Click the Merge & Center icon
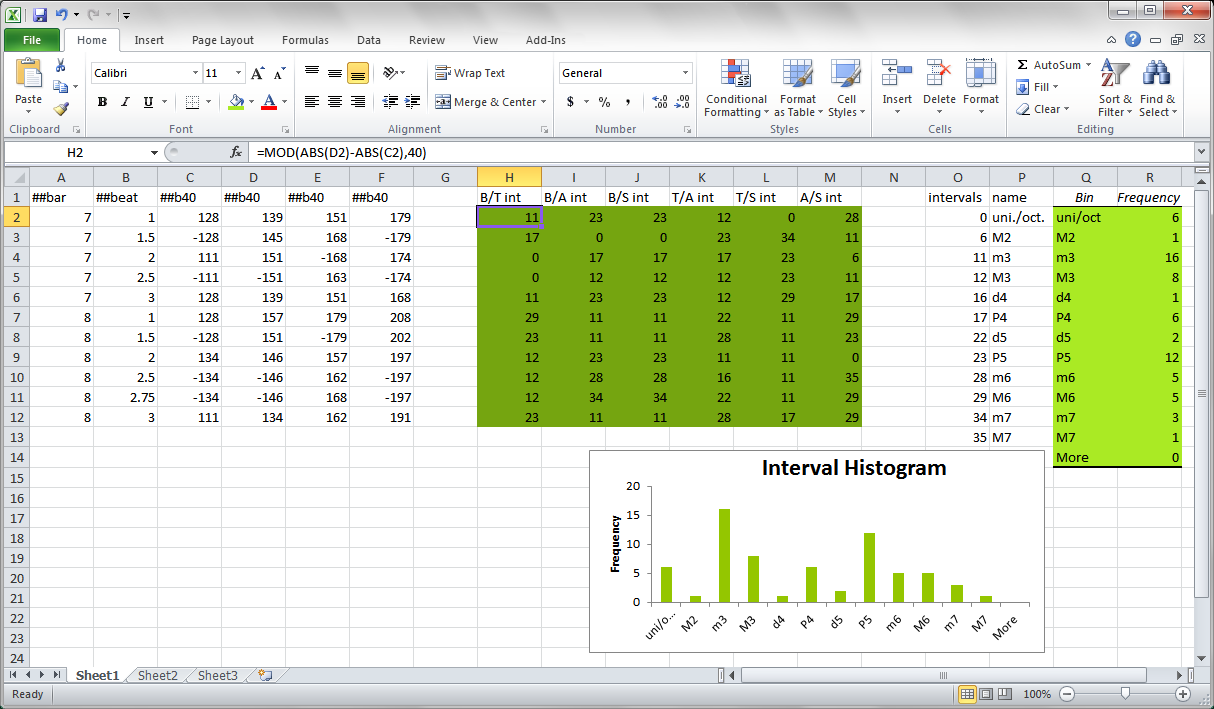 pos(443,102)
